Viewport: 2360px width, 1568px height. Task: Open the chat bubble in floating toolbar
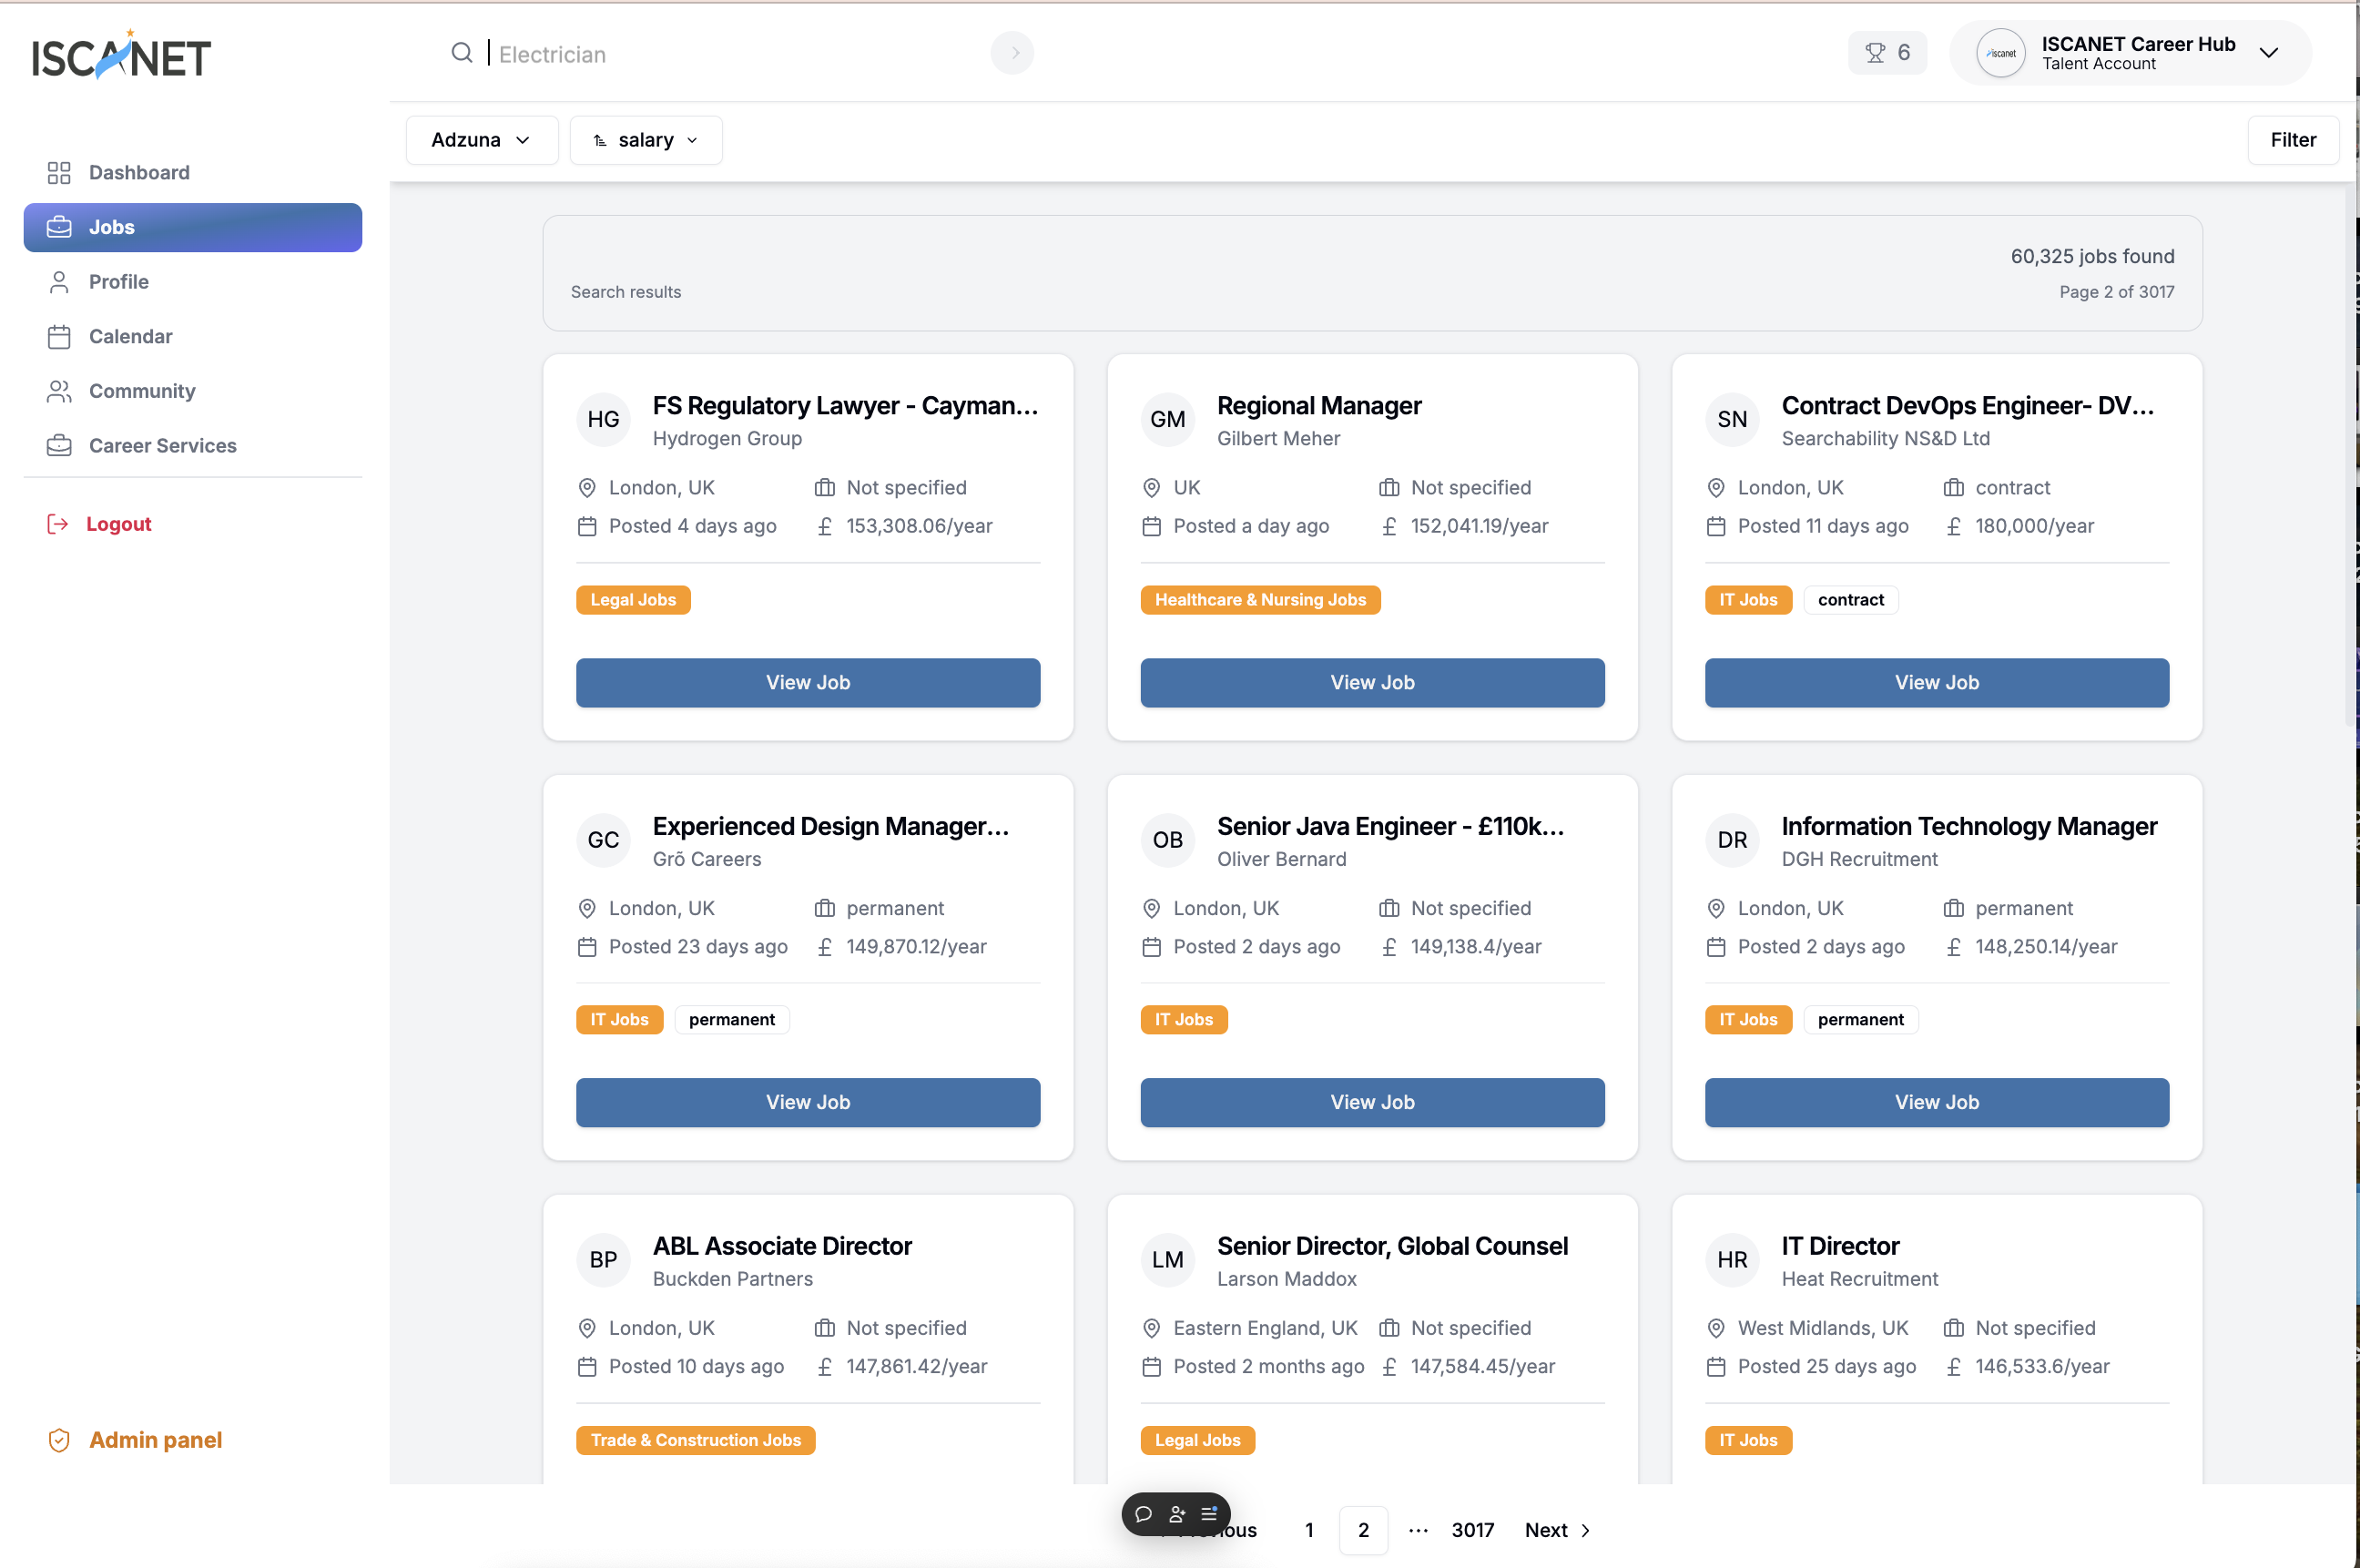(1144, 1513)
